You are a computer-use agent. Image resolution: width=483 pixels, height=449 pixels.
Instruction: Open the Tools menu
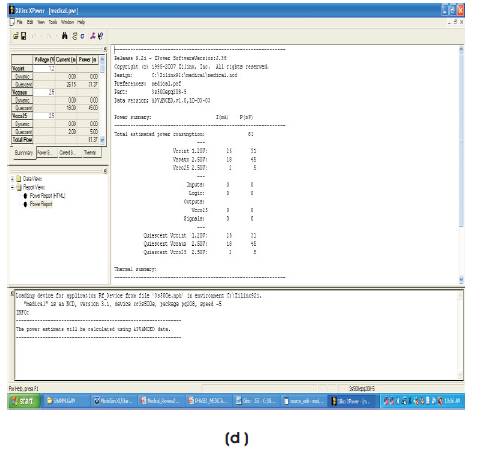53,22
